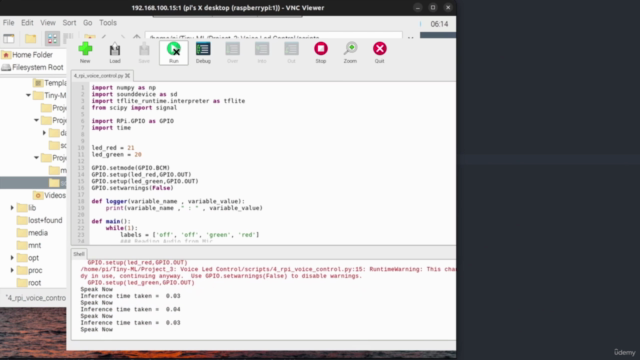Select the Videos folder in tree
Screen dimensions: 640x360
[49, 196]
